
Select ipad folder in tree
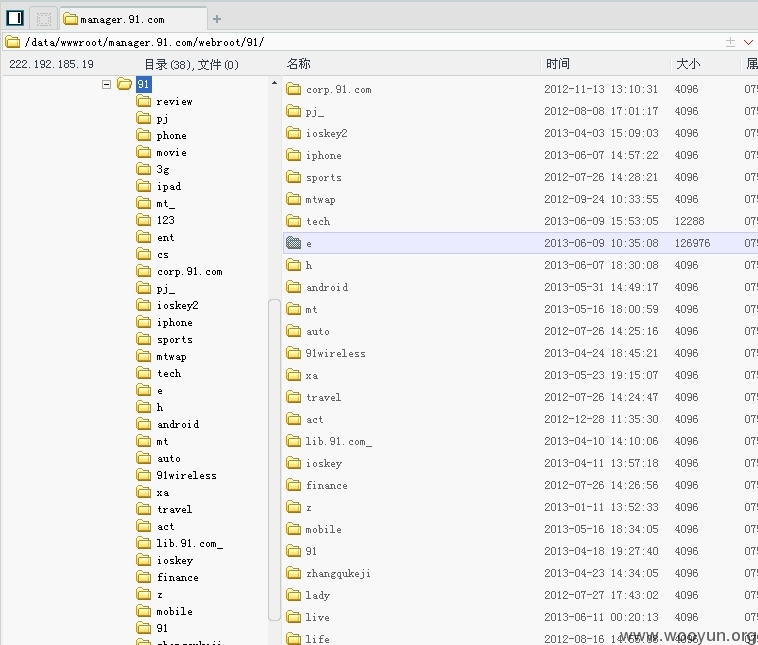coord(169,187)
